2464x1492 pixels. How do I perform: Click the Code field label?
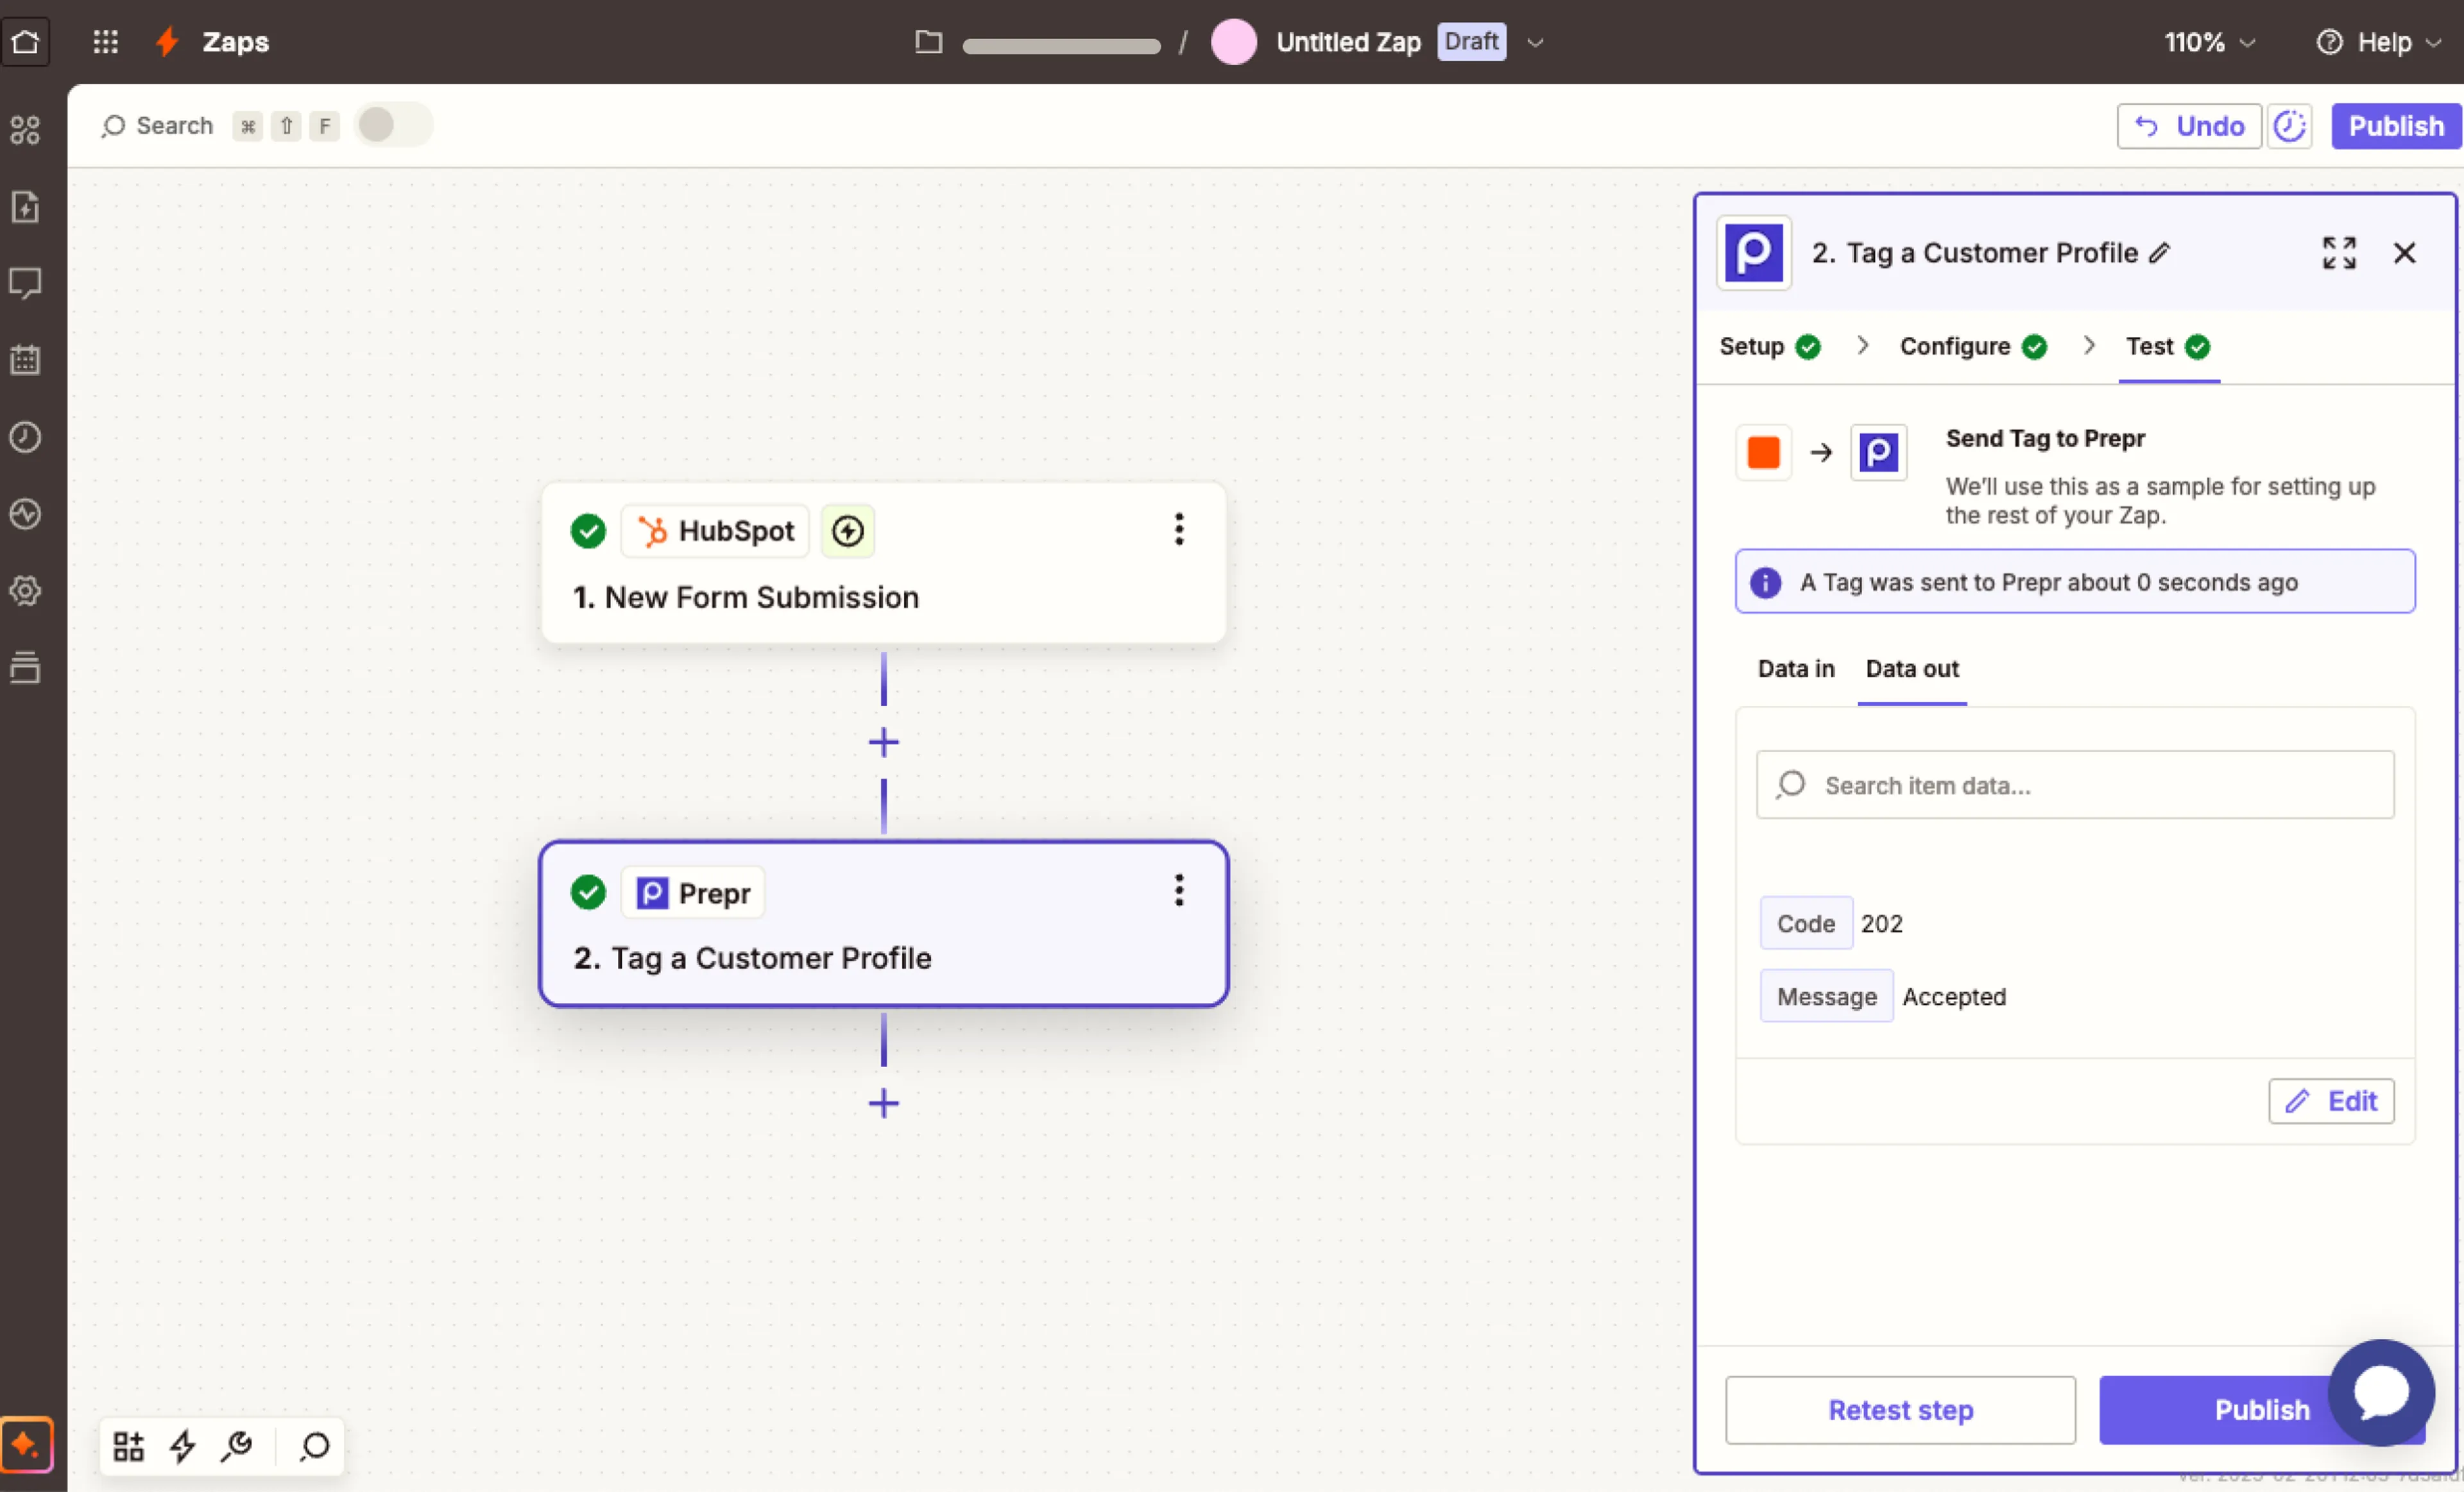tap(1806, 924)
